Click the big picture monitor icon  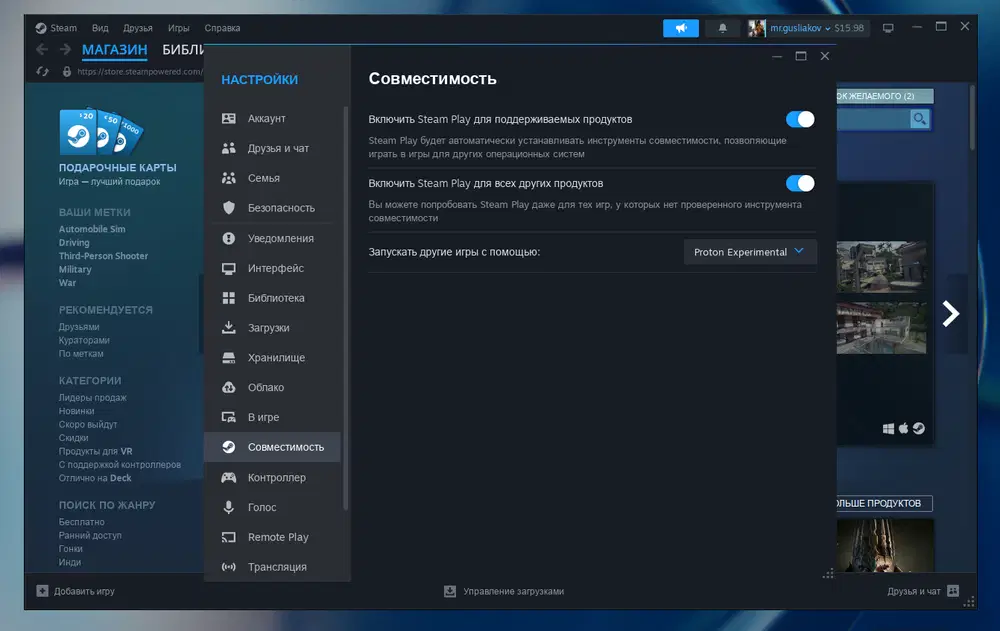click(x=888, y=28)
